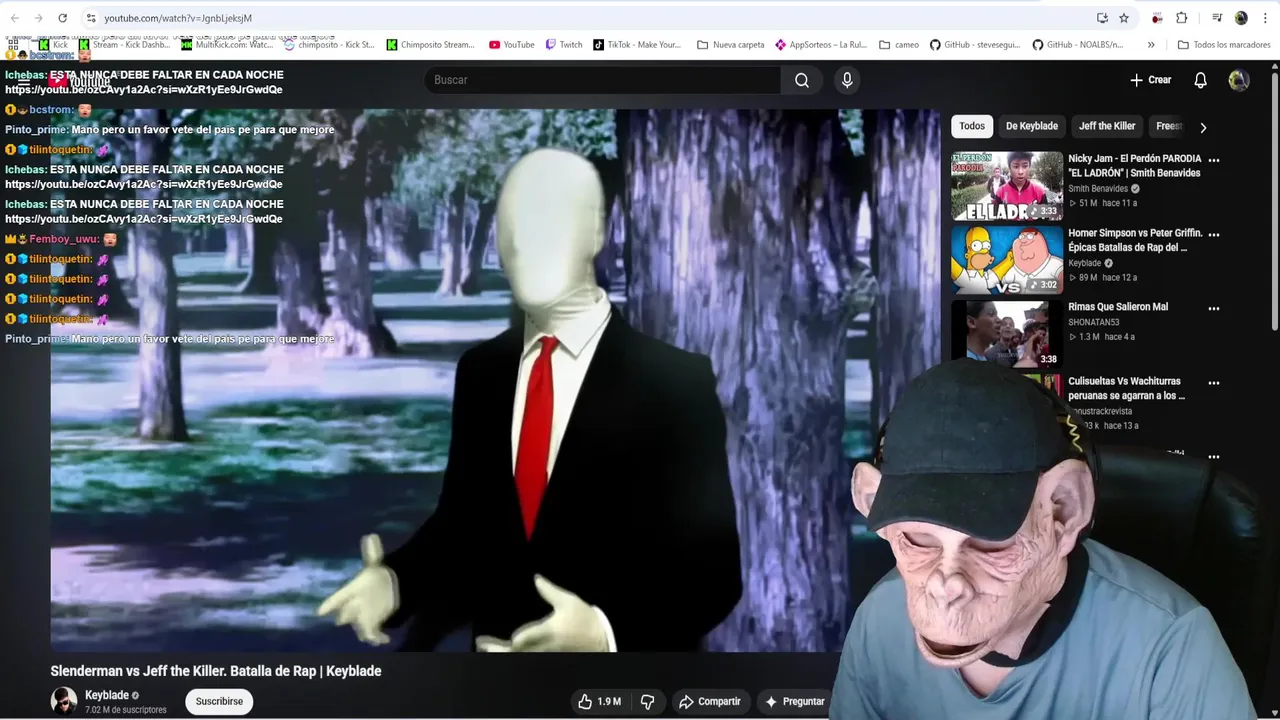Open the Extensions puzzle icon
The width and height of the screenshot is (1280, 720).
1182,18
